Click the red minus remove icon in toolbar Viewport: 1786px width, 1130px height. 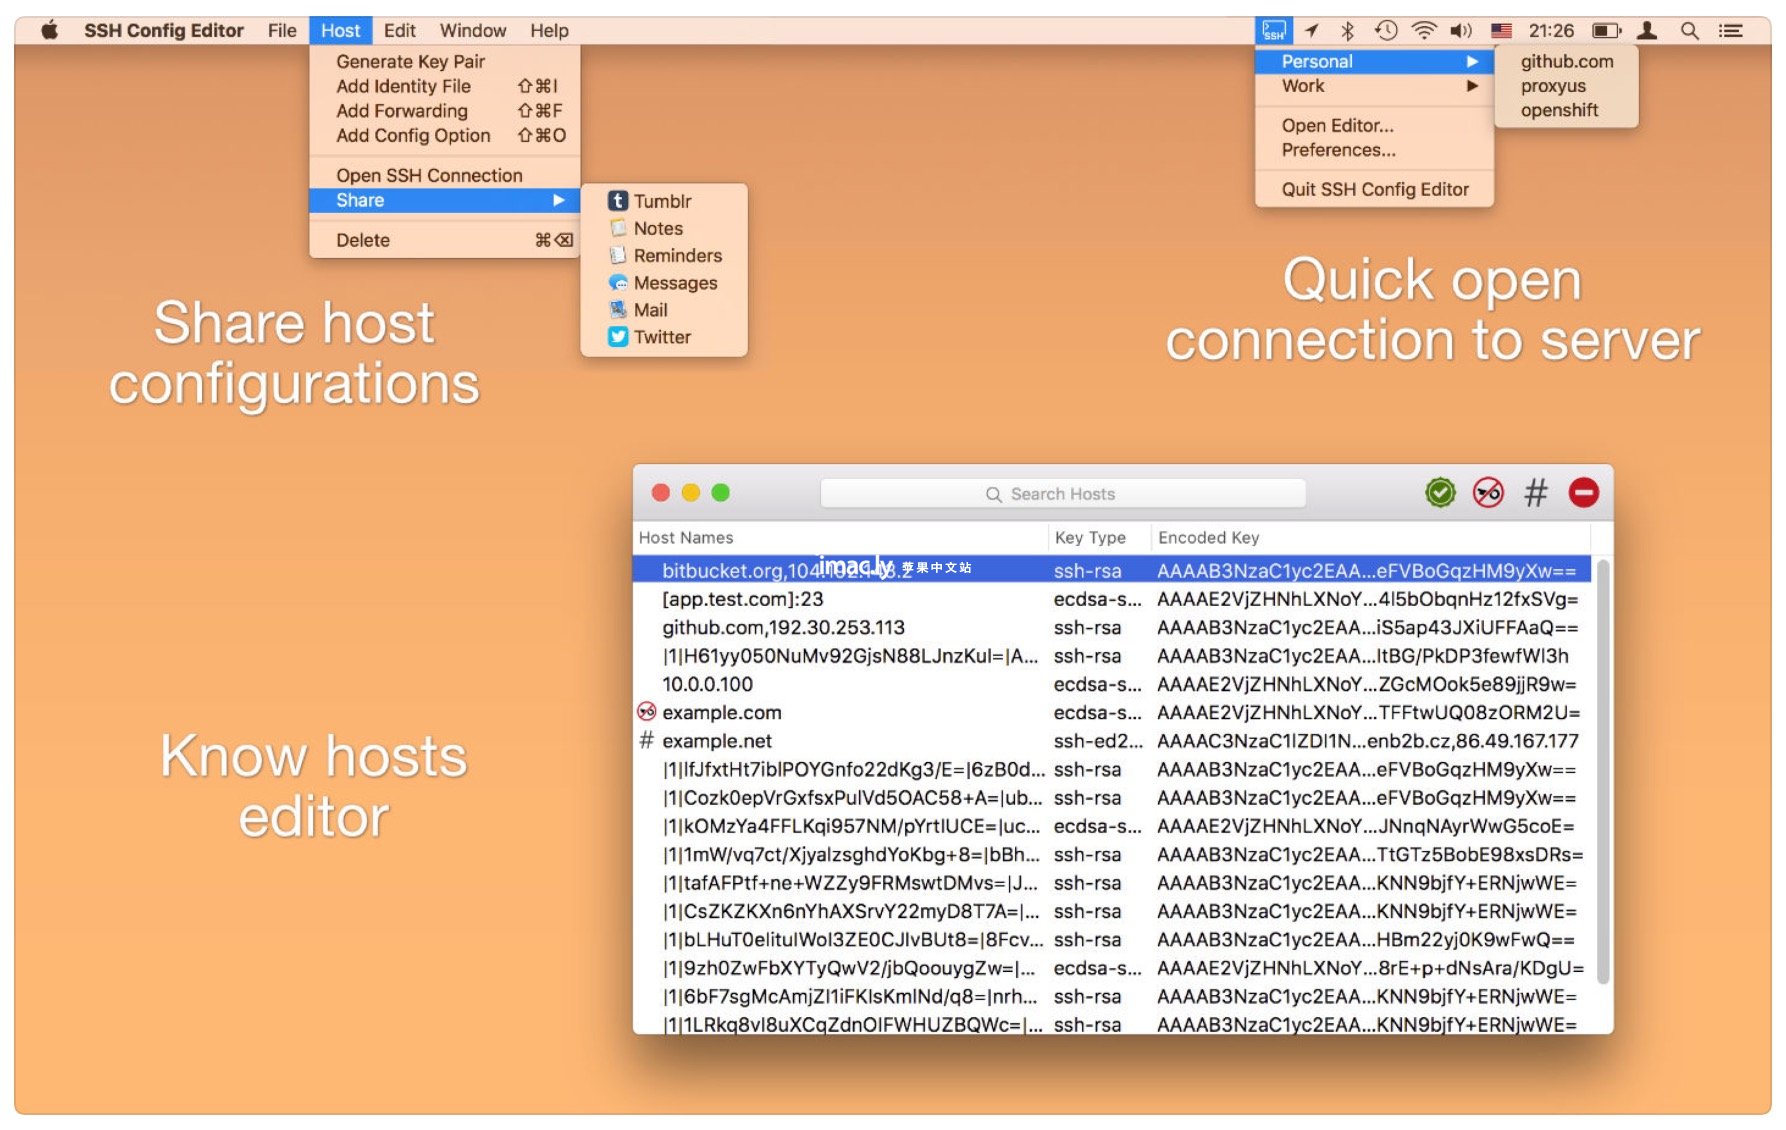(1583, 493)
